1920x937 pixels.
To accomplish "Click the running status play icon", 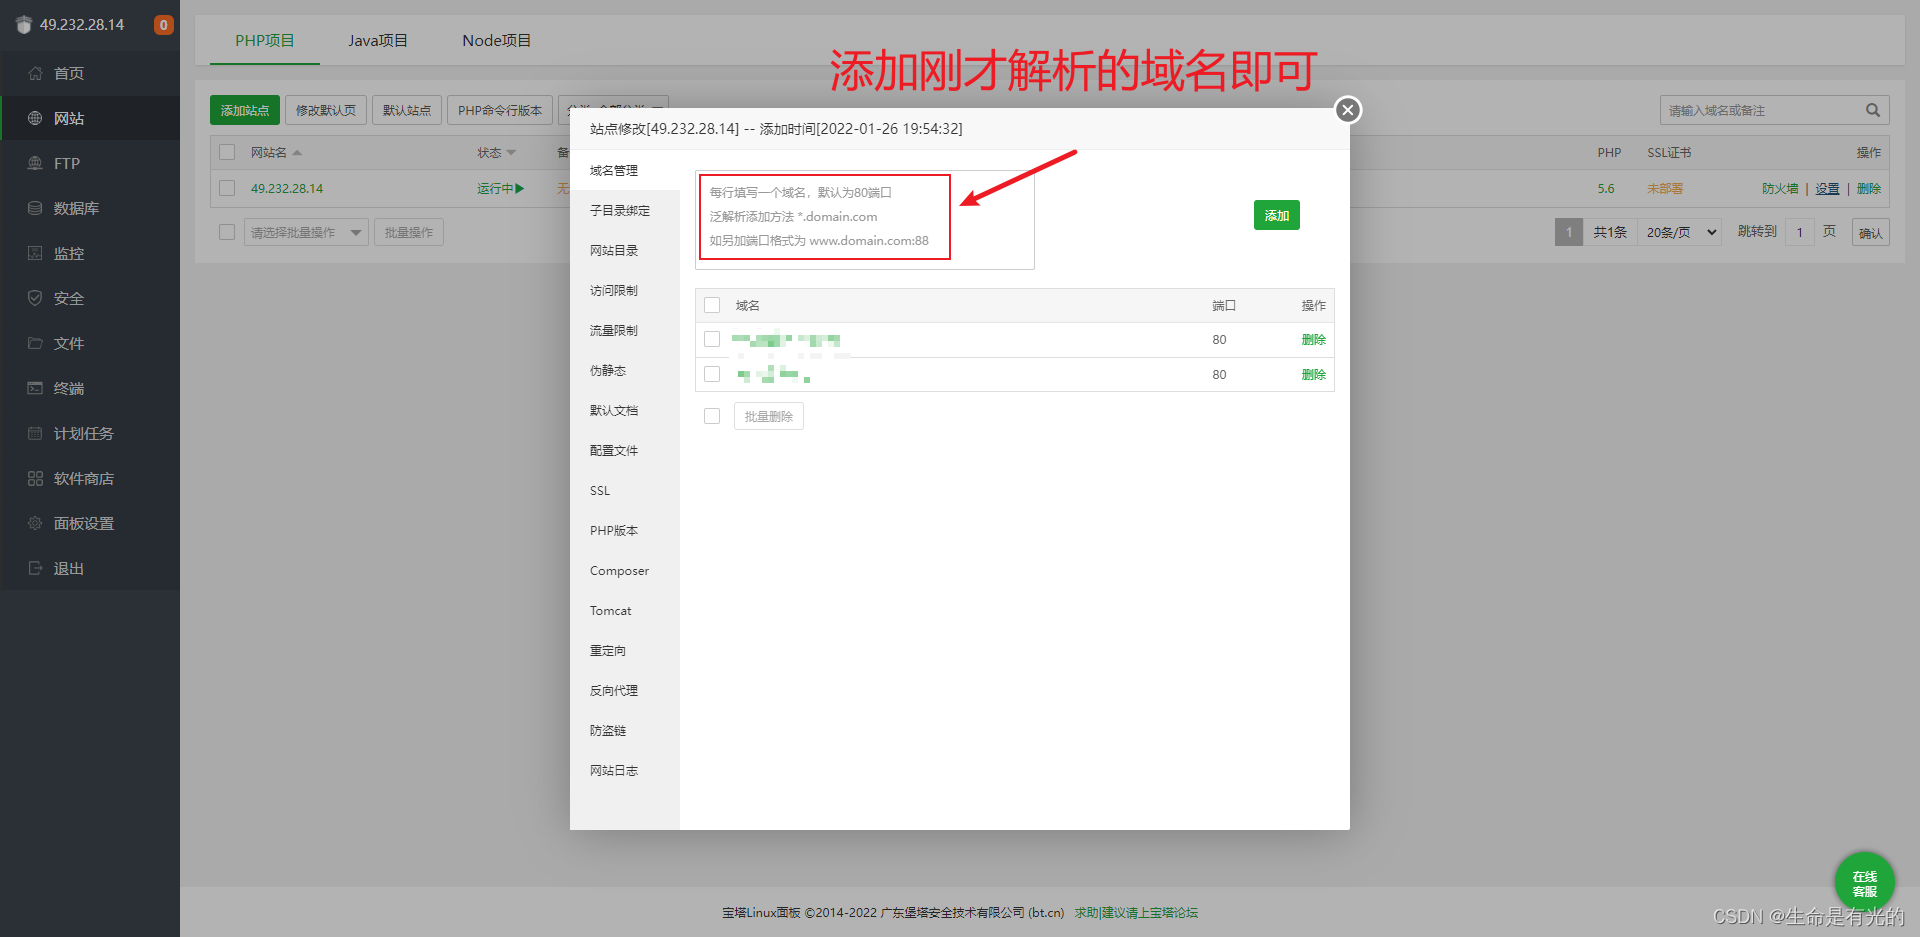I will [519, 188].
